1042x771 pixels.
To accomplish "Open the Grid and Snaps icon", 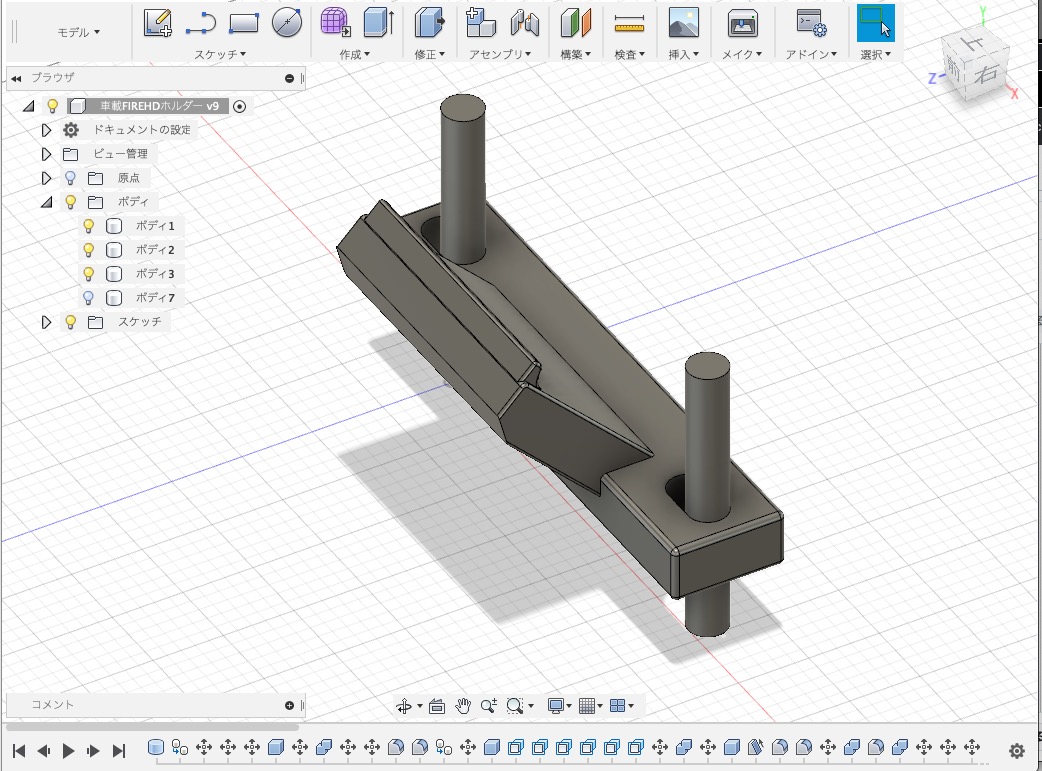I will pos(586,706).
